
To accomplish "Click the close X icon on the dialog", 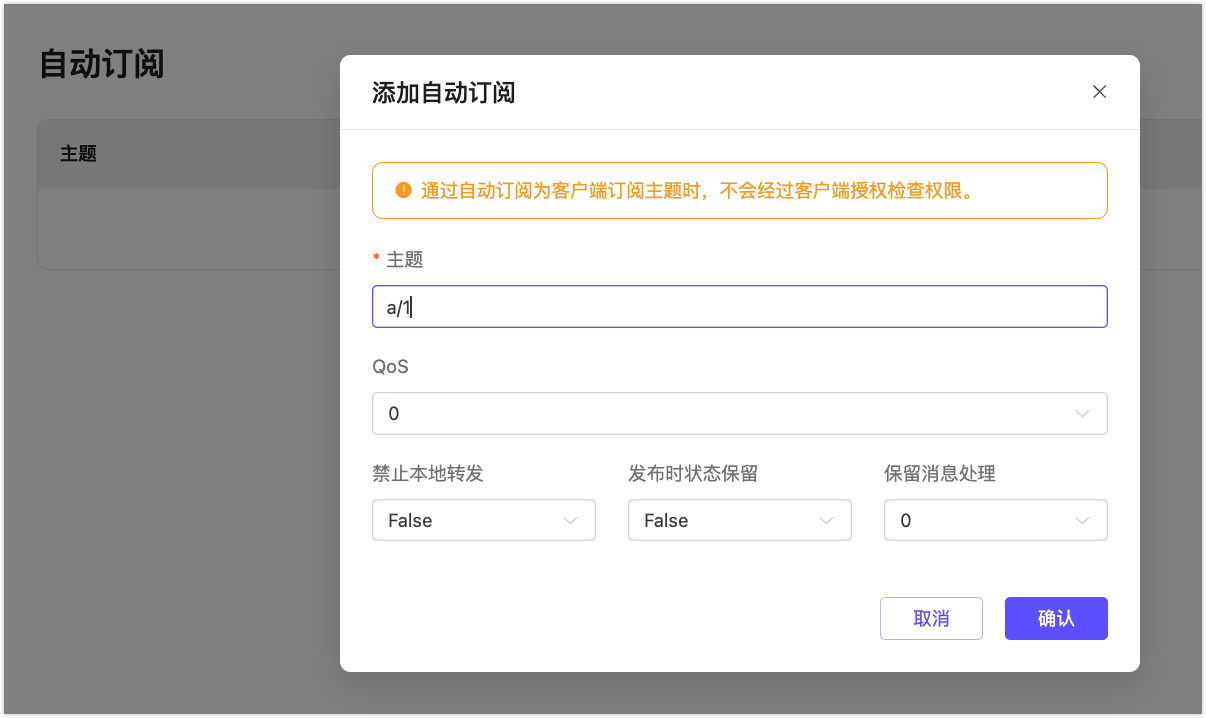I will (1099, 91).
